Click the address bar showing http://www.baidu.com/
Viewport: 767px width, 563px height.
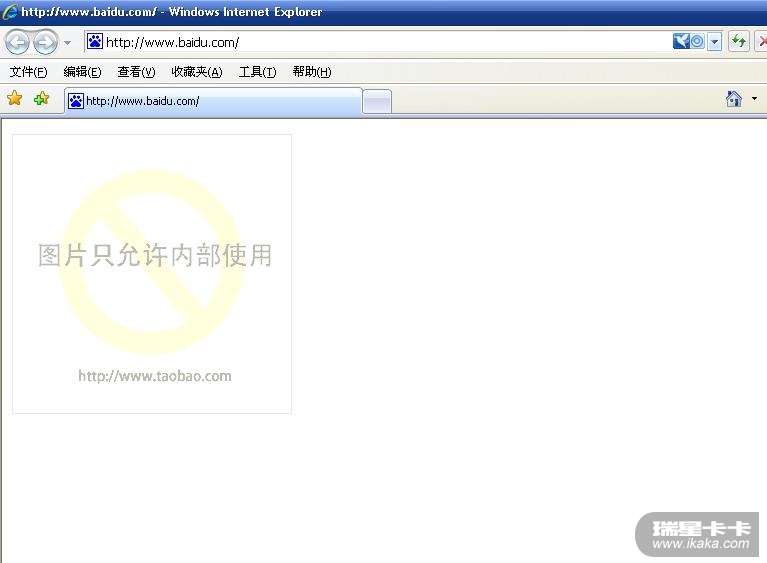(377, 42)
